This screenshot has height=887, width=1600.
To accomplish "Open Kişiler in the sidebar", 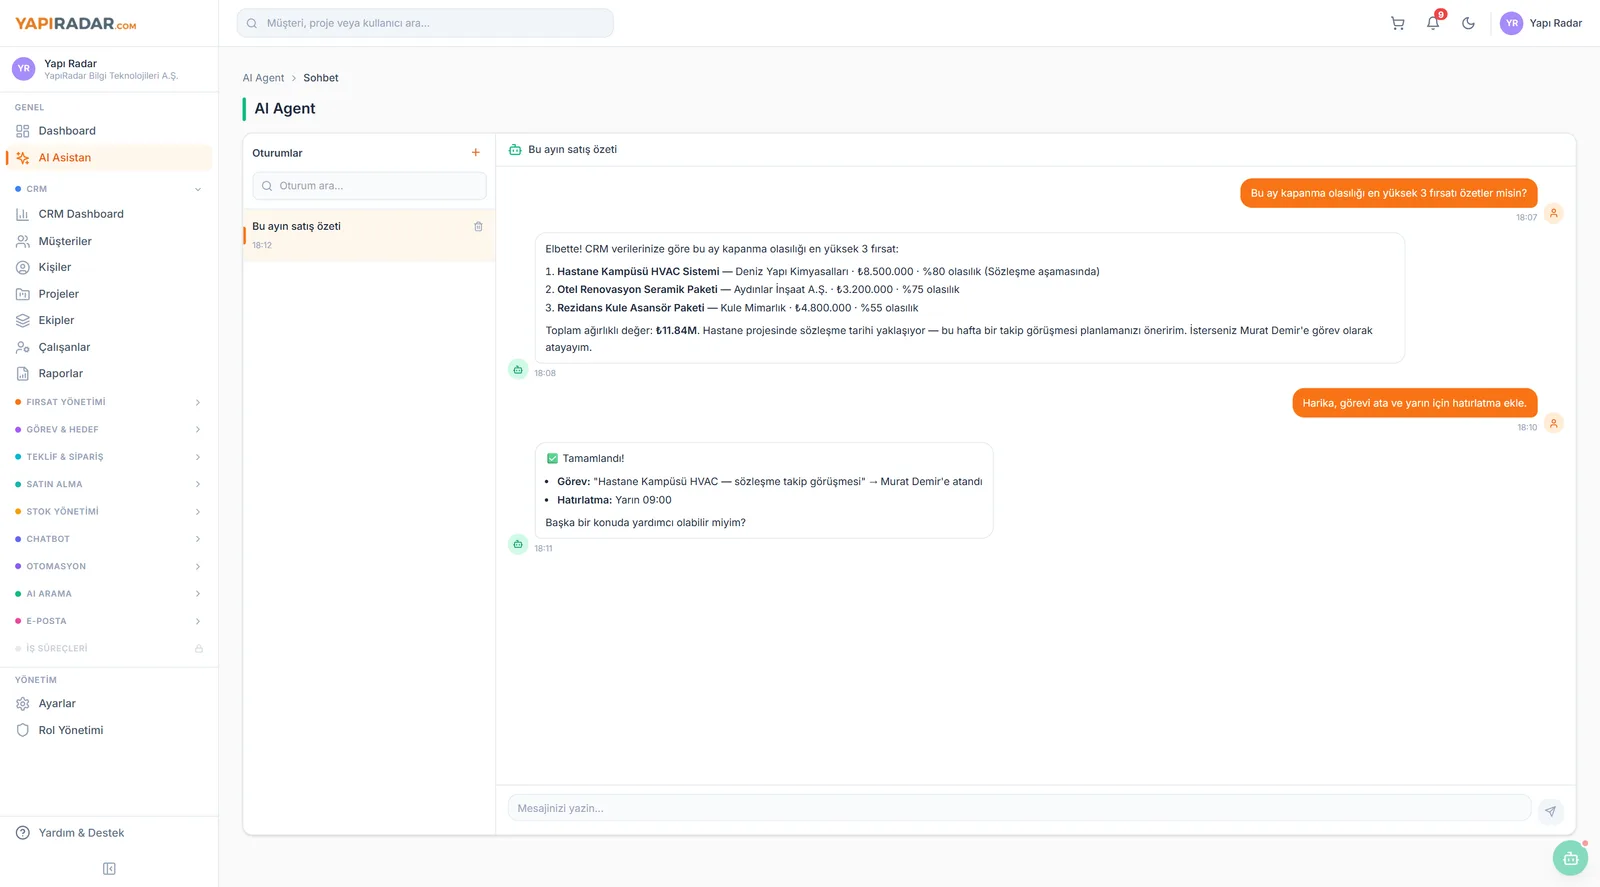I will 109,267.
